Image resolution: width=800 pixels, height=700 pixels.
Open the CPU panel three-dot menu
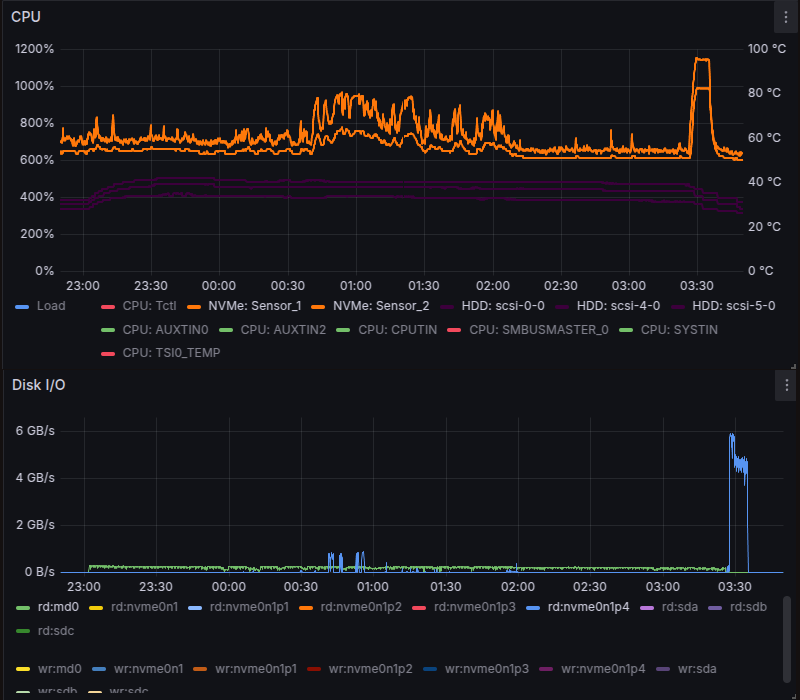click(x=787, y=17)
